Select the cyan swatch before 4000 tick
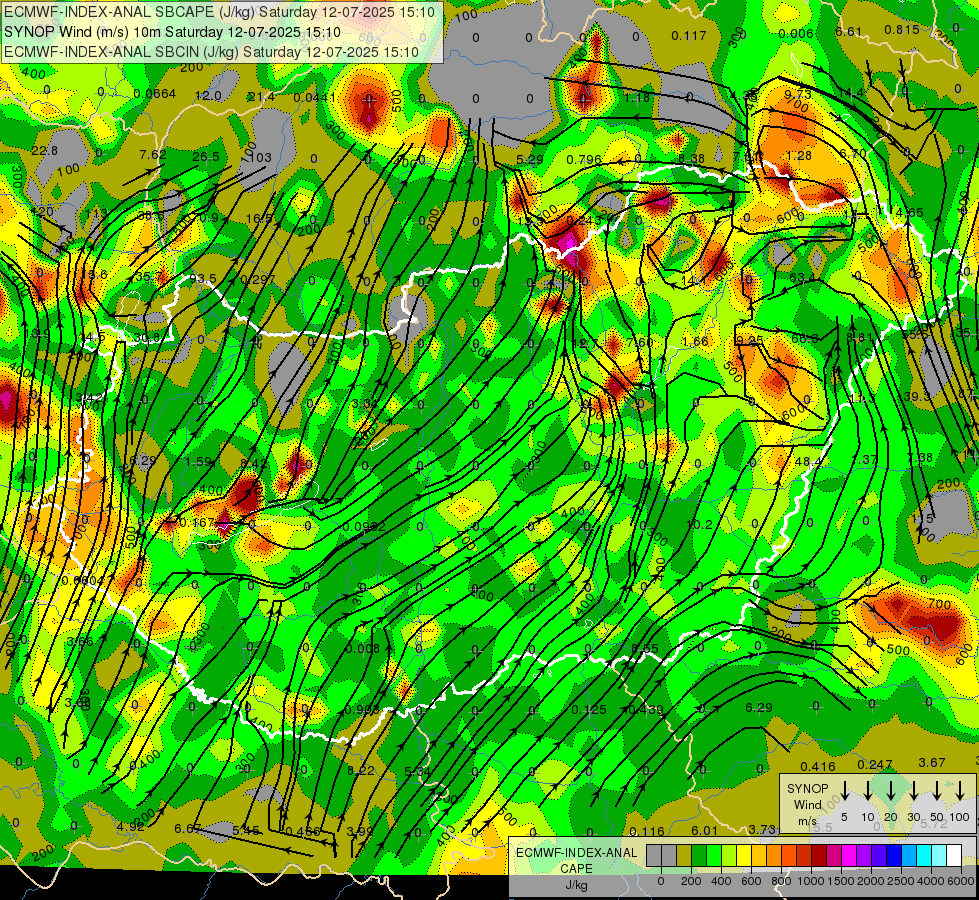 click(923, 855)
